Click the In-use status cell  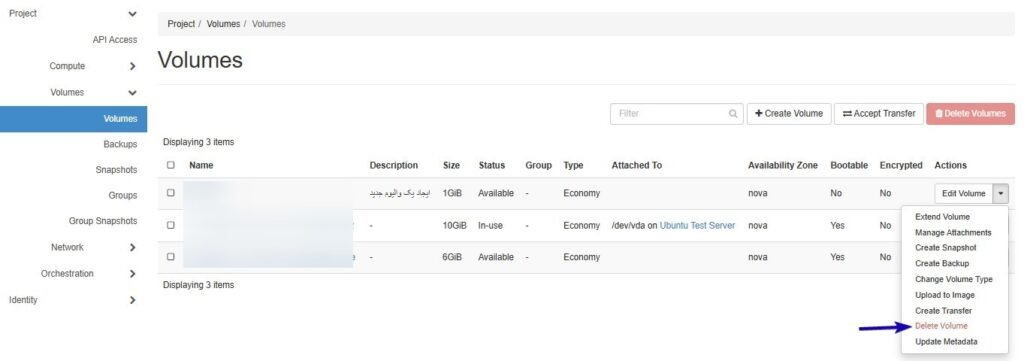point(490,225)
